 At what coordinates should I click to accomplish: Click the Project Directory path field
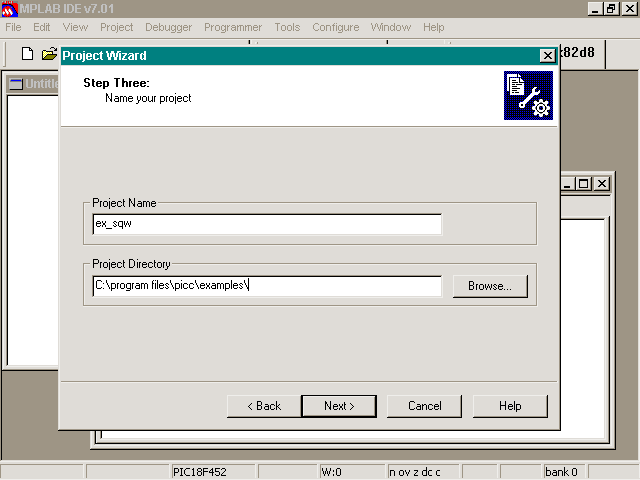[x=266, y=286]
